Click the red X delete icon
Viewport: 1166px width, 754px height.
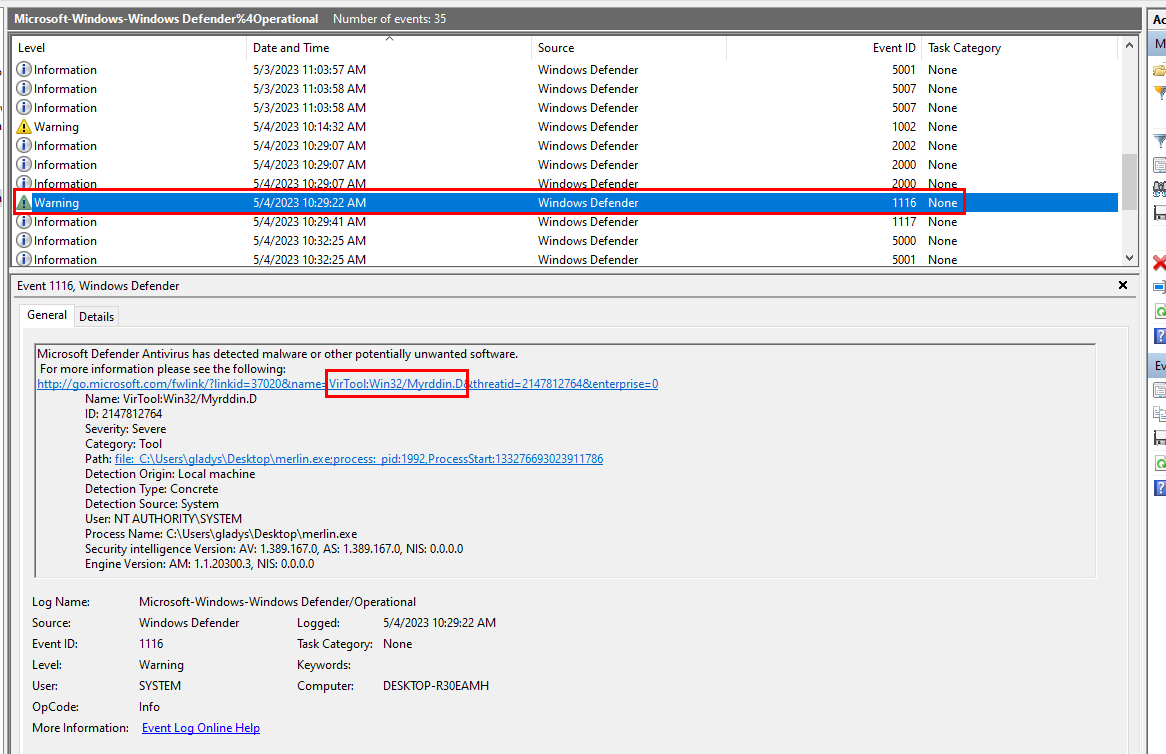point(1159,263)
